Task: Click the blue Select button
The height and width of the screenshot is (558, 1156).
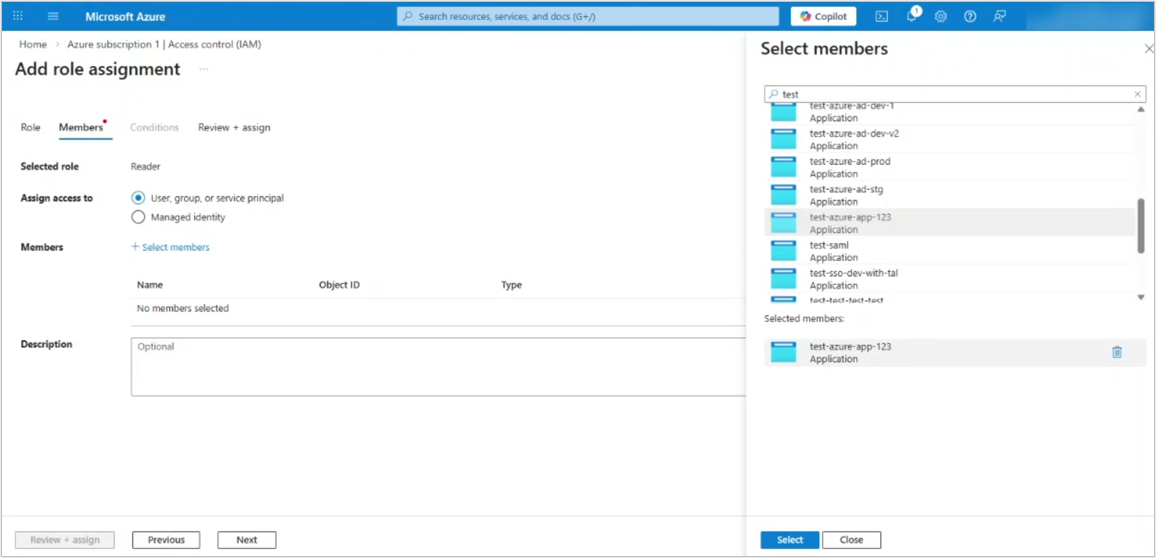Action: pos(789,540)
